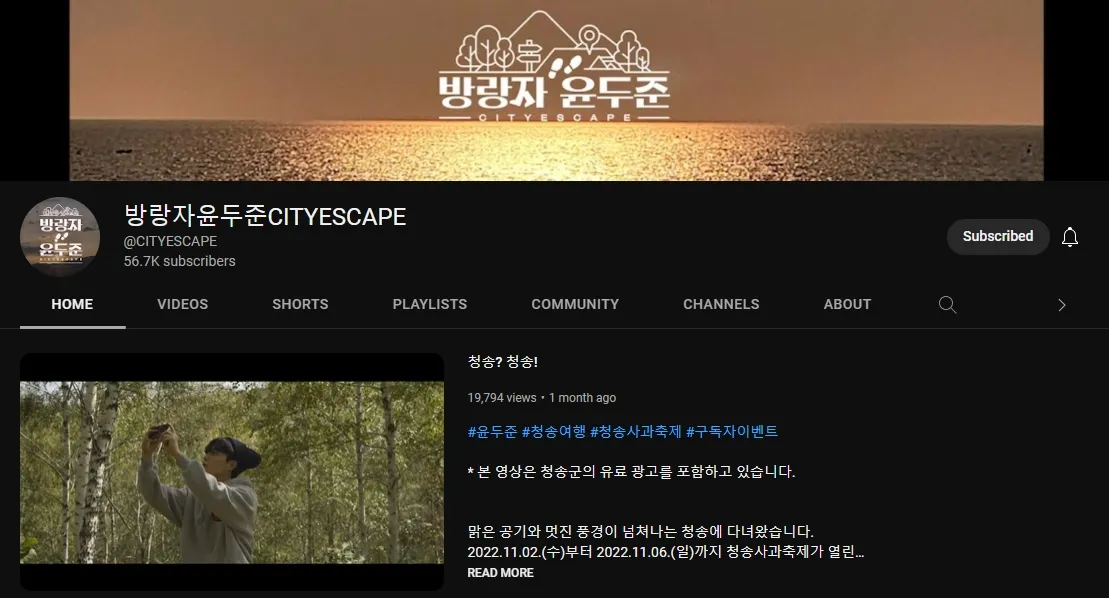Follow the #청송여행 hashtag link
Image resolution: width=1109 pixels, height=598 pixels.
point(553,432)
